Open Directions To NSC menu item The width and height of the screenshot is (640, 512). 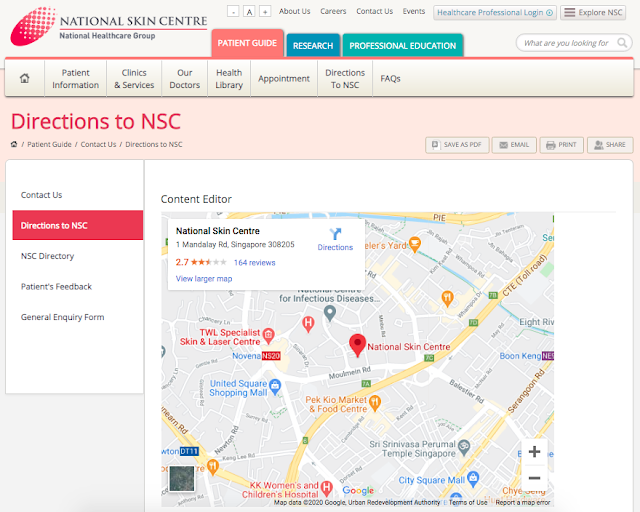tap(345, 78)
